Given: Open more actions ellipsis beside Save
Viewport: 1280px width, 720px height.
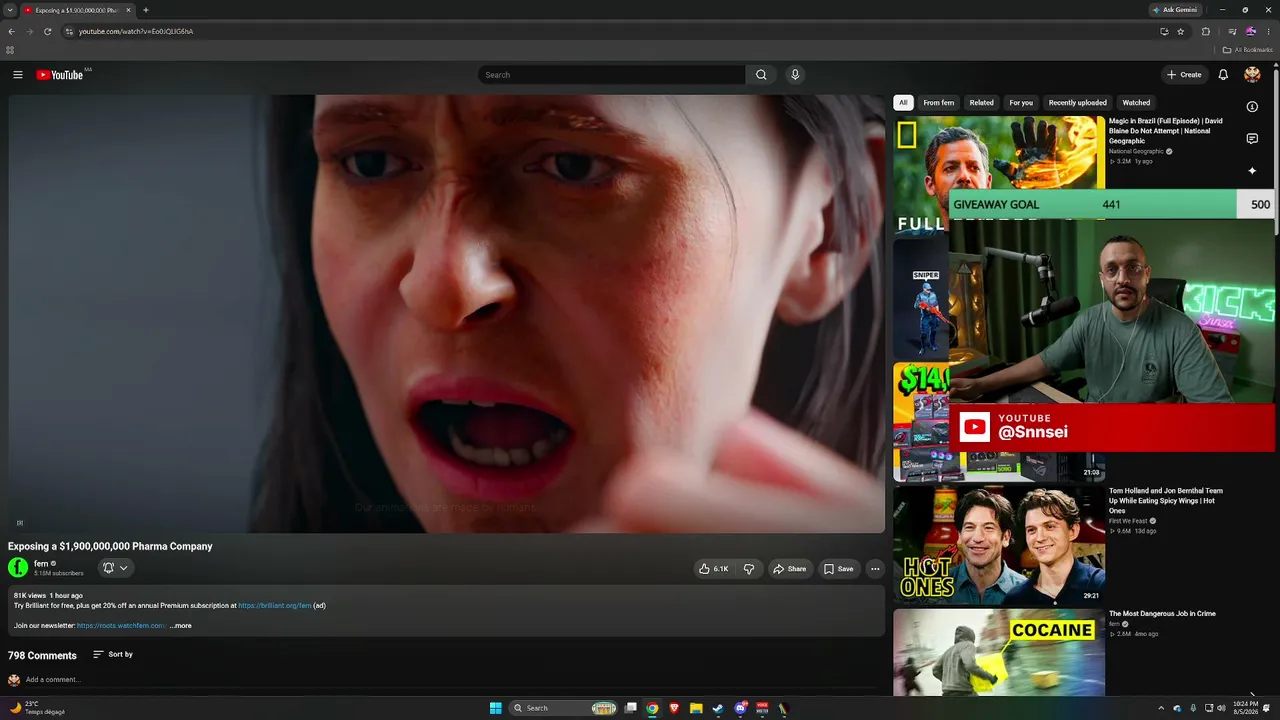Looking at the screenshot, I should [875, 569].
